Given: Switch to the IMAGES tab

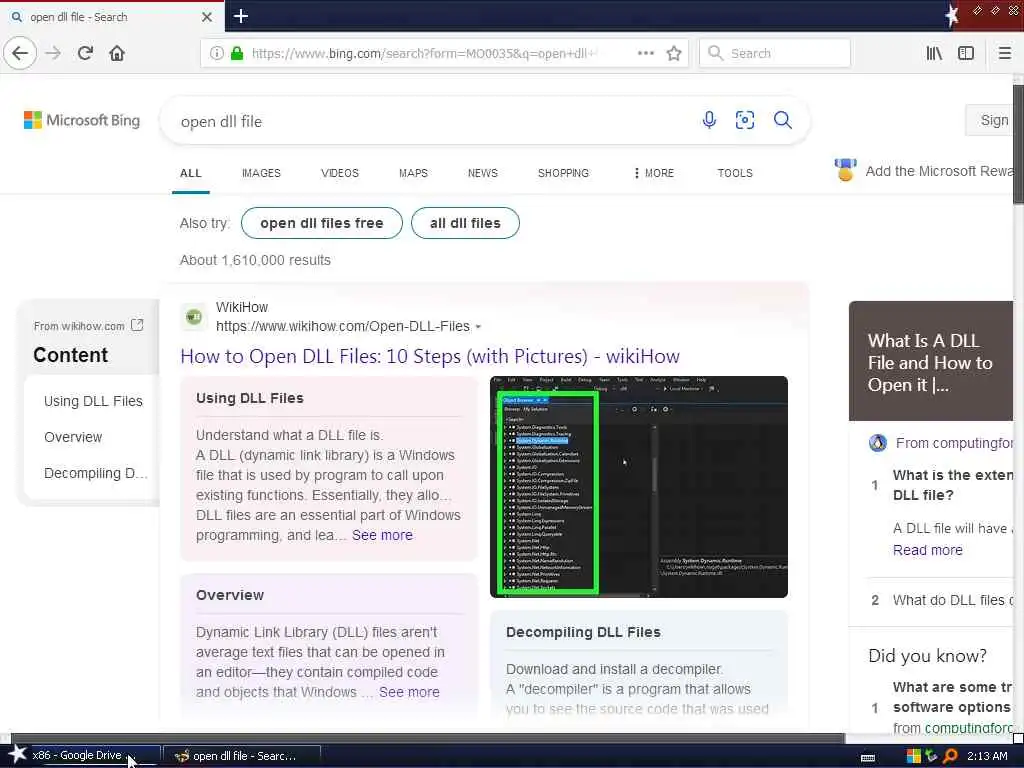Looking at the screenshot, I should [x=261, y=173].
